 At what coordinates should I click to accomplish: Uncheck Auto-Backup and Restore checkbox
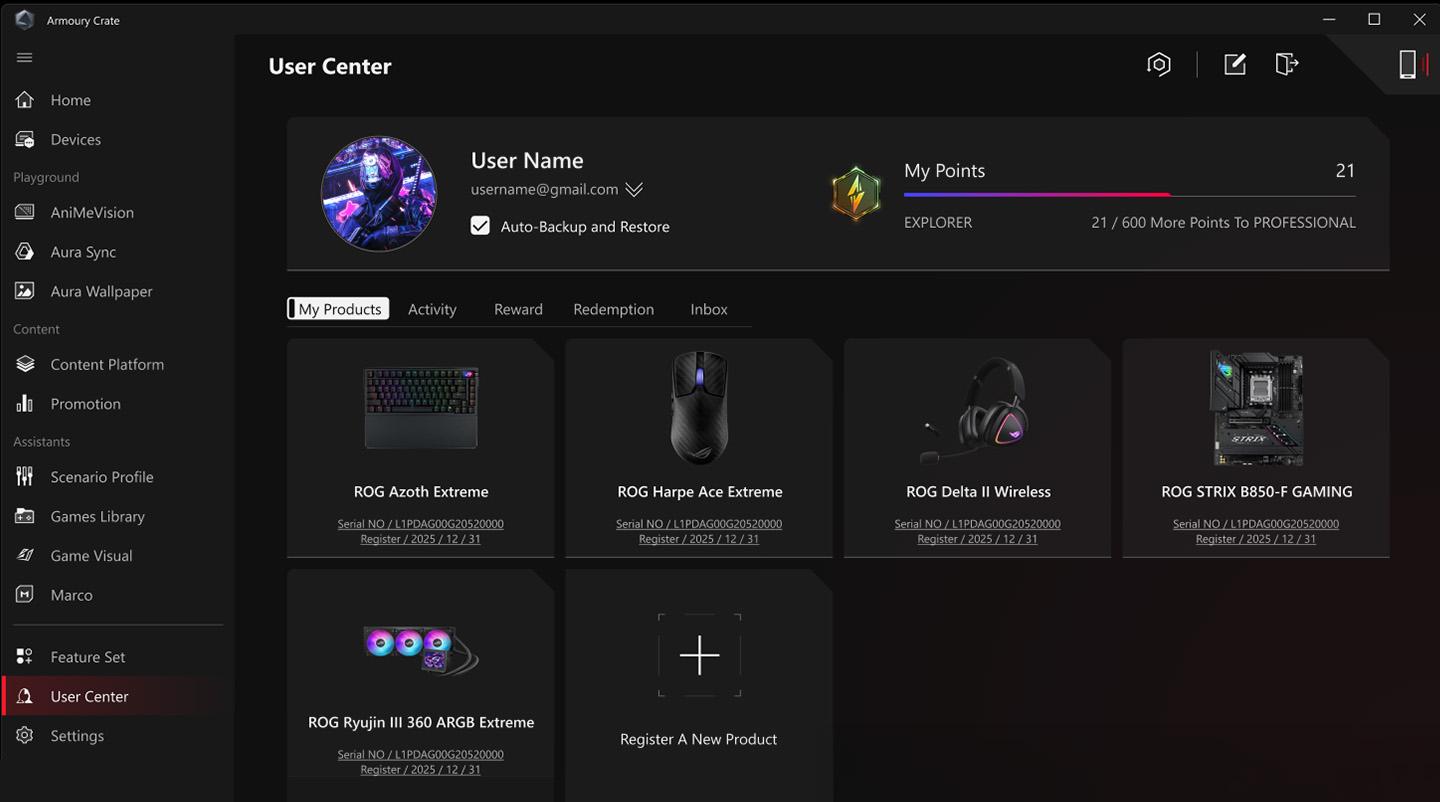tap(480, 226)
